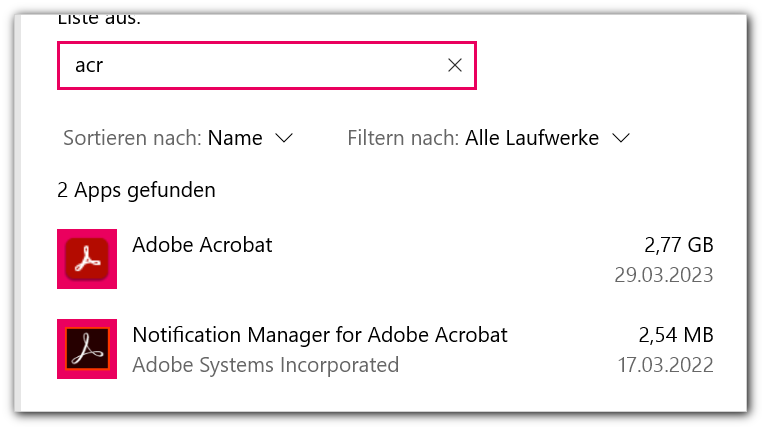Select the Adobe Acrobat entry title
This screenshot has height=427, width=762.
(202, 244)
